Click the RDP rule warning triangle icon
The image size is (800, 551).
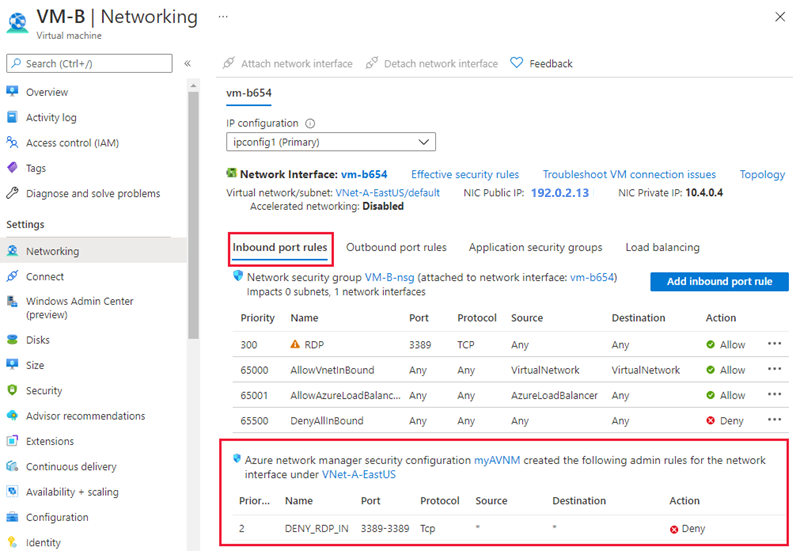coord(295,344)
